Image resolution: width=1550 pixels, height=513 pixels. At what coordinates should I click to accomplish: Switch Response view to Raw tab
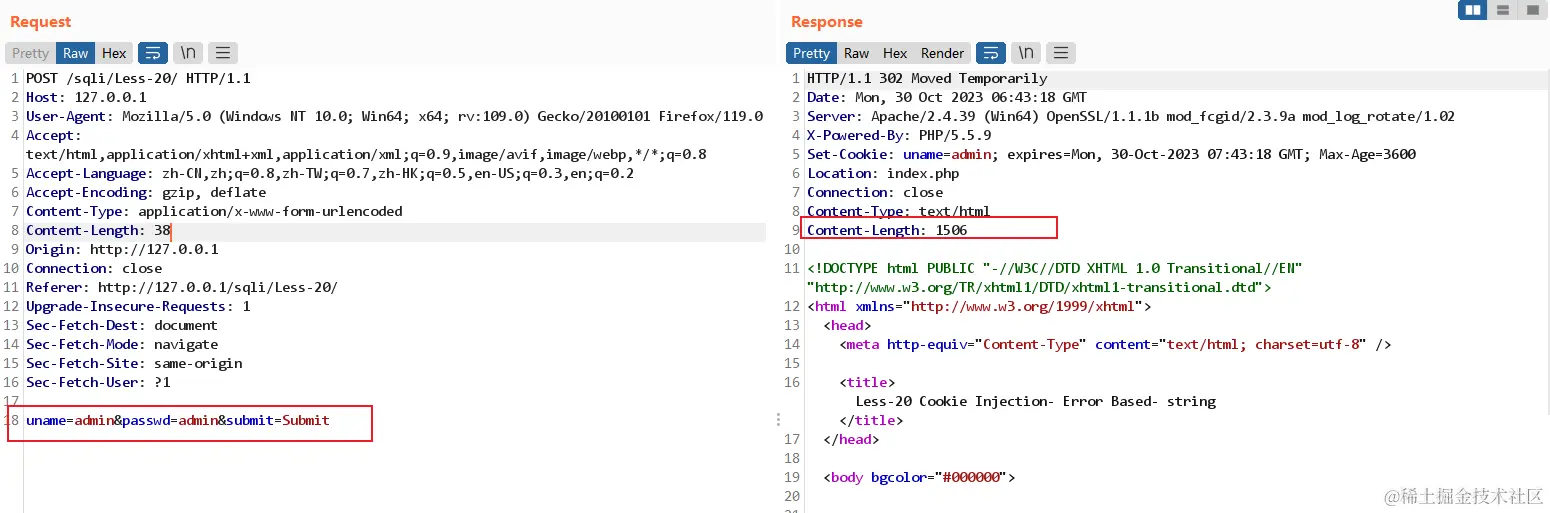tap(856, 53)
